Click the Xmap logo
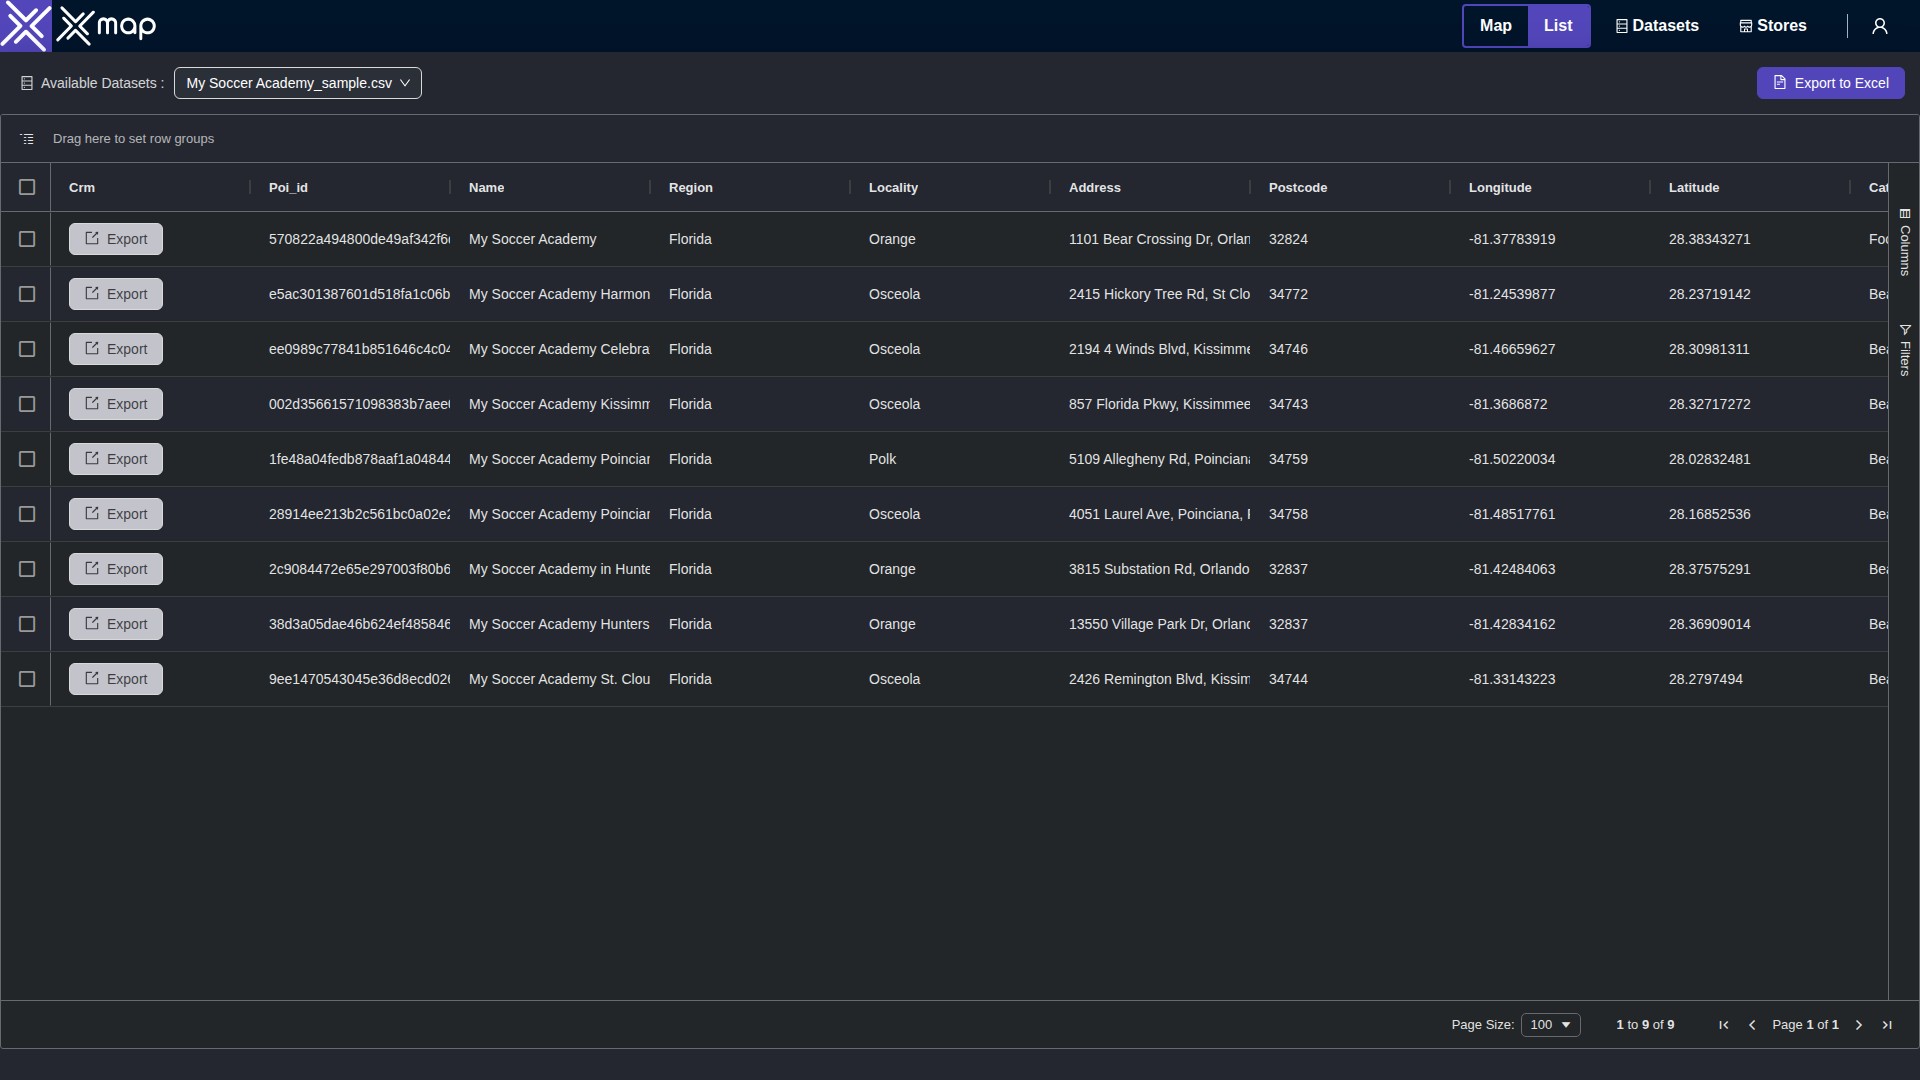The image size is (1920, 1080). click(78, 26)
